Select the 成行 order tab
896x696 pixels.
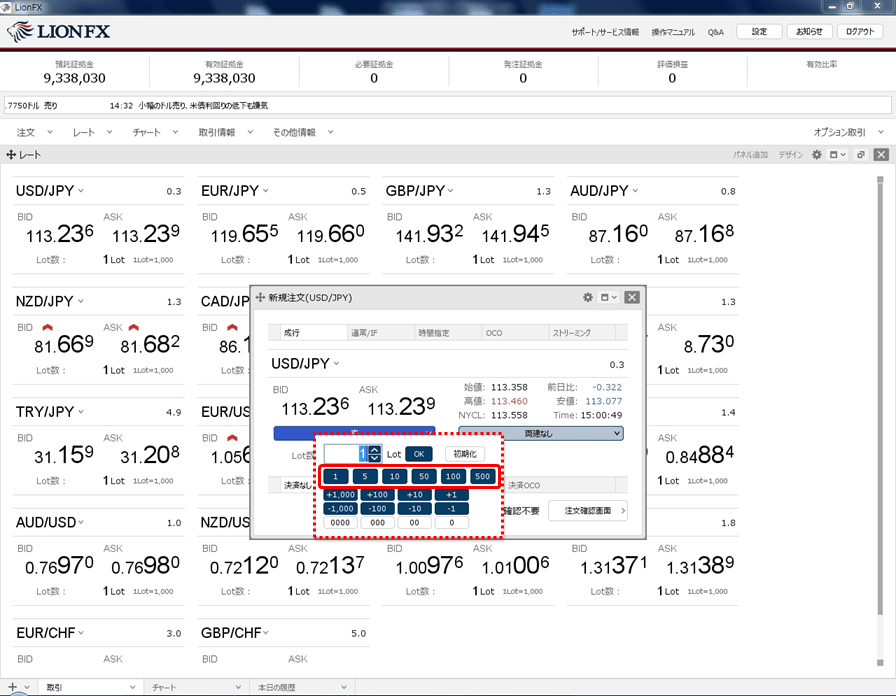[313, 333]
